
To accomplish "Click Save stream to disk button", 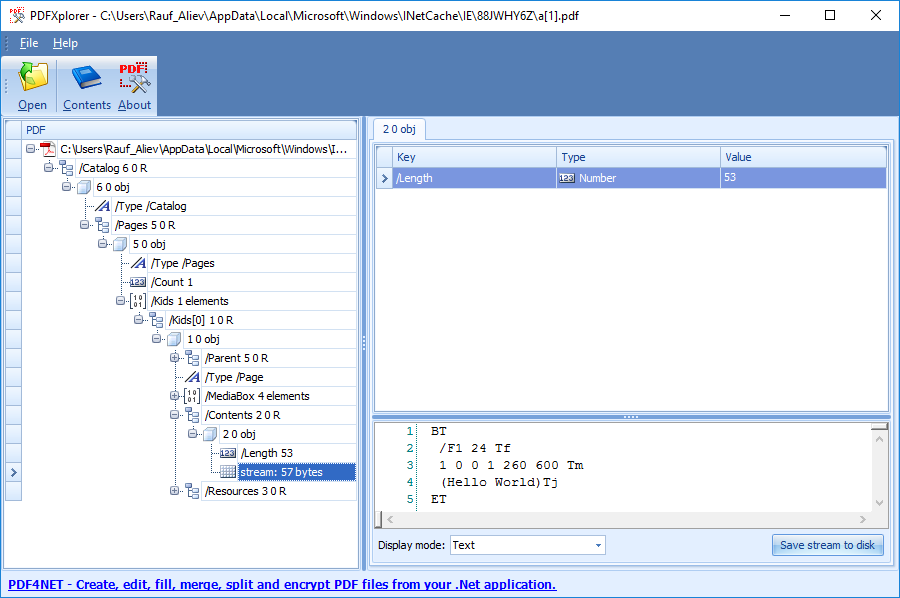I will [827, 545].
